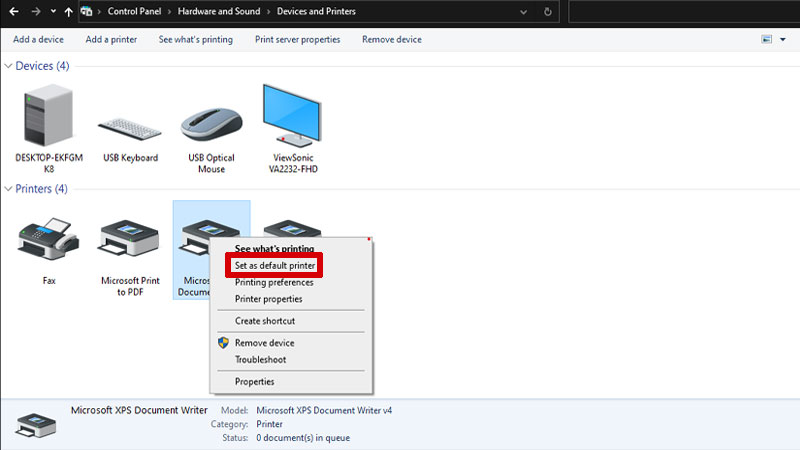This screenshot has height=450, width=800.
Task: Open Control Panel breadcrumb
Action: click(x=134, y=11)
